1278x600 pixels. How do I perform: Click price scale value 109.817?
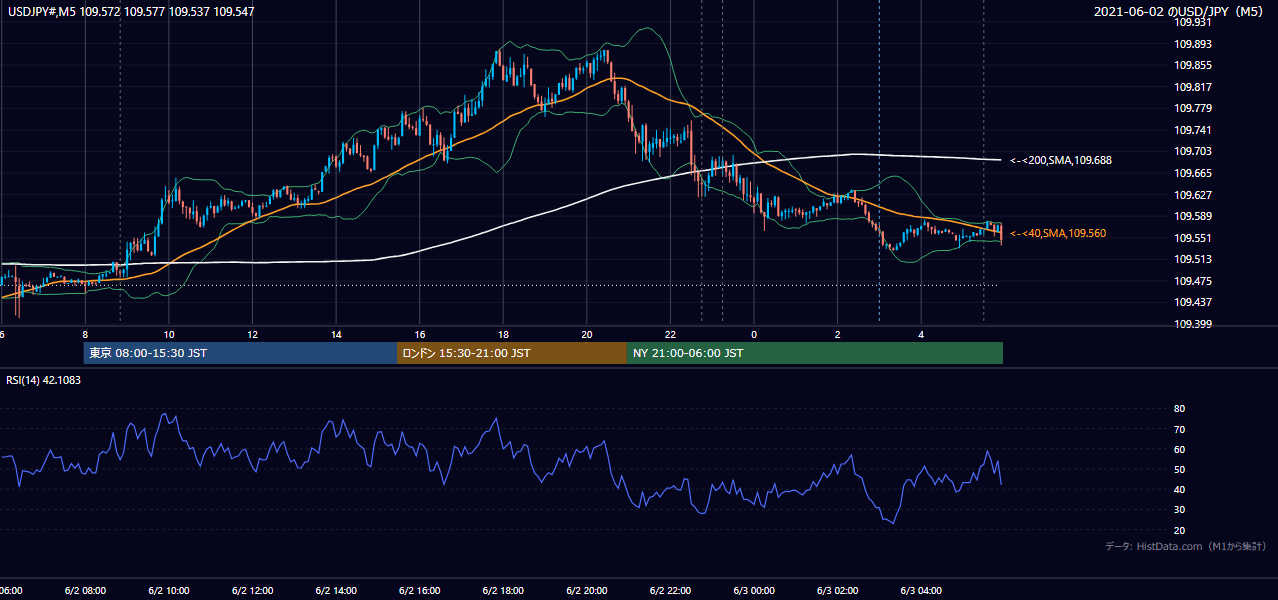[x=1192, y=87]
